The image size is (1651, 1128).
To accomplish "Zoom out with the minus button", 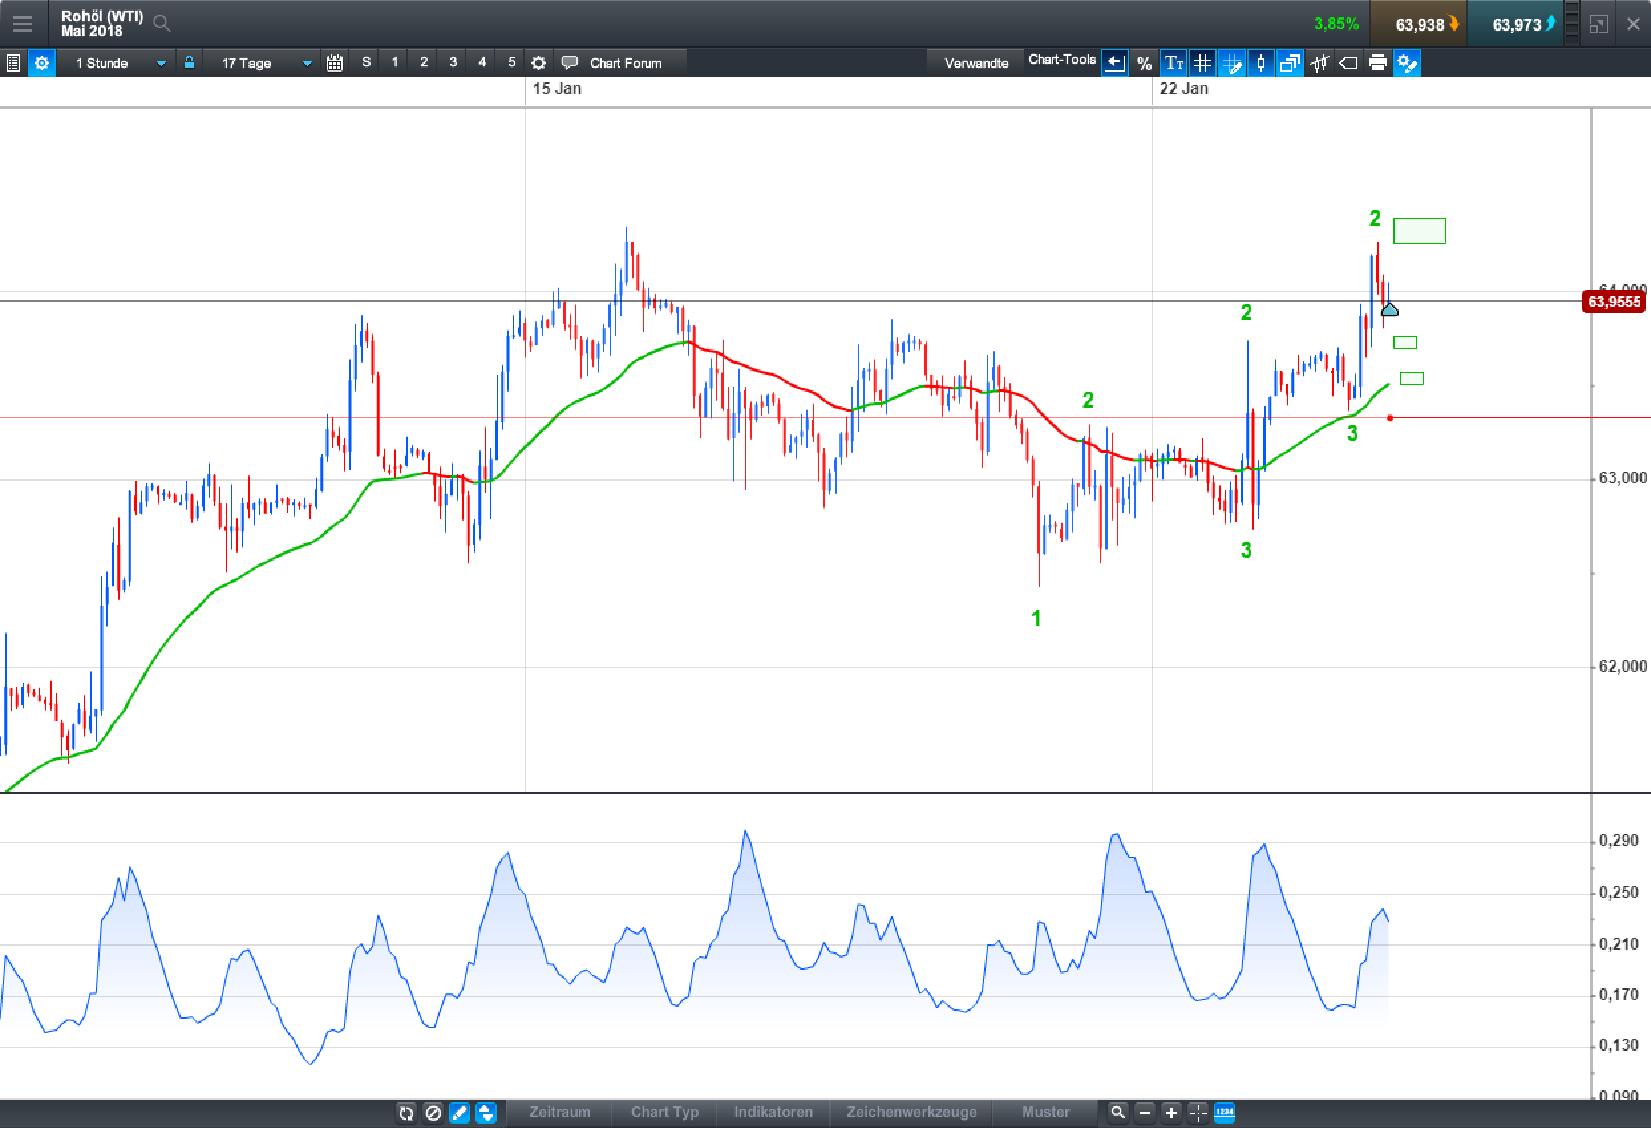I will (x=1145, y=1112).
